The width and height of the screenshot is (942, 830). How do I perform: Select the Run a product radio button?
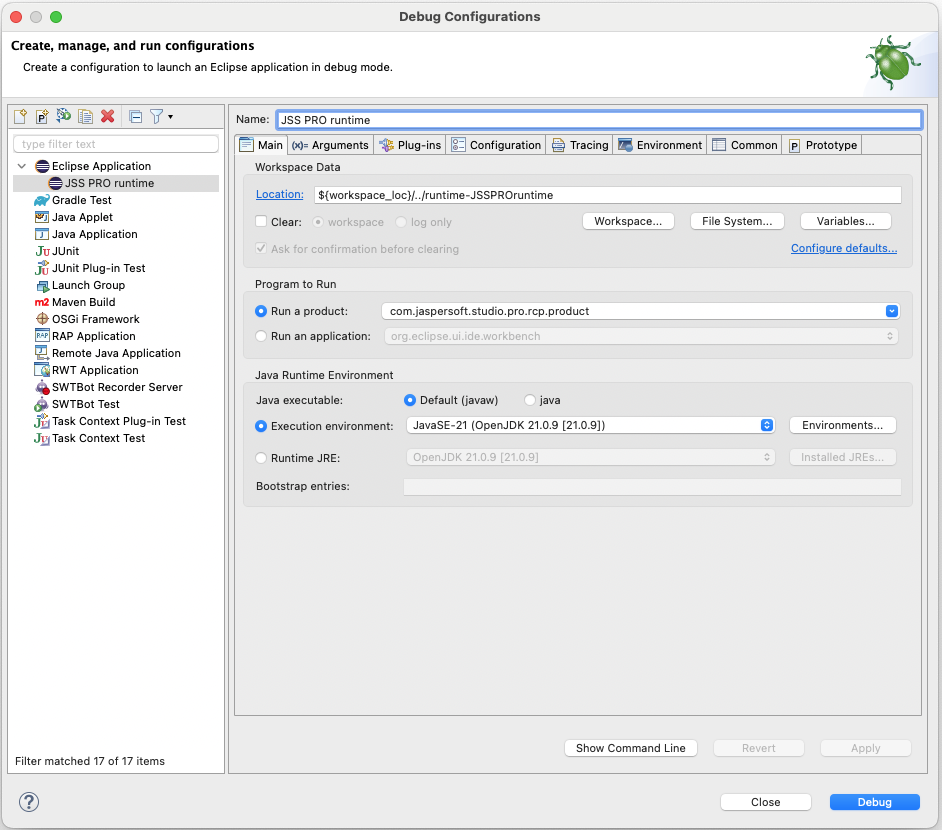coord(261,311)
